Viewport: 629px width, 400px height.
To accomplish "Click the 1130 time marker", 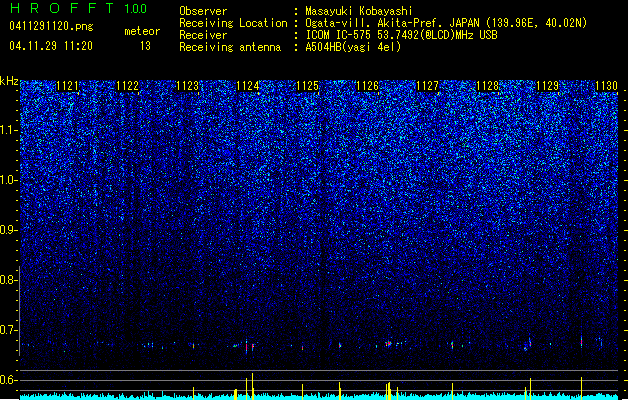I will point(607,86).
